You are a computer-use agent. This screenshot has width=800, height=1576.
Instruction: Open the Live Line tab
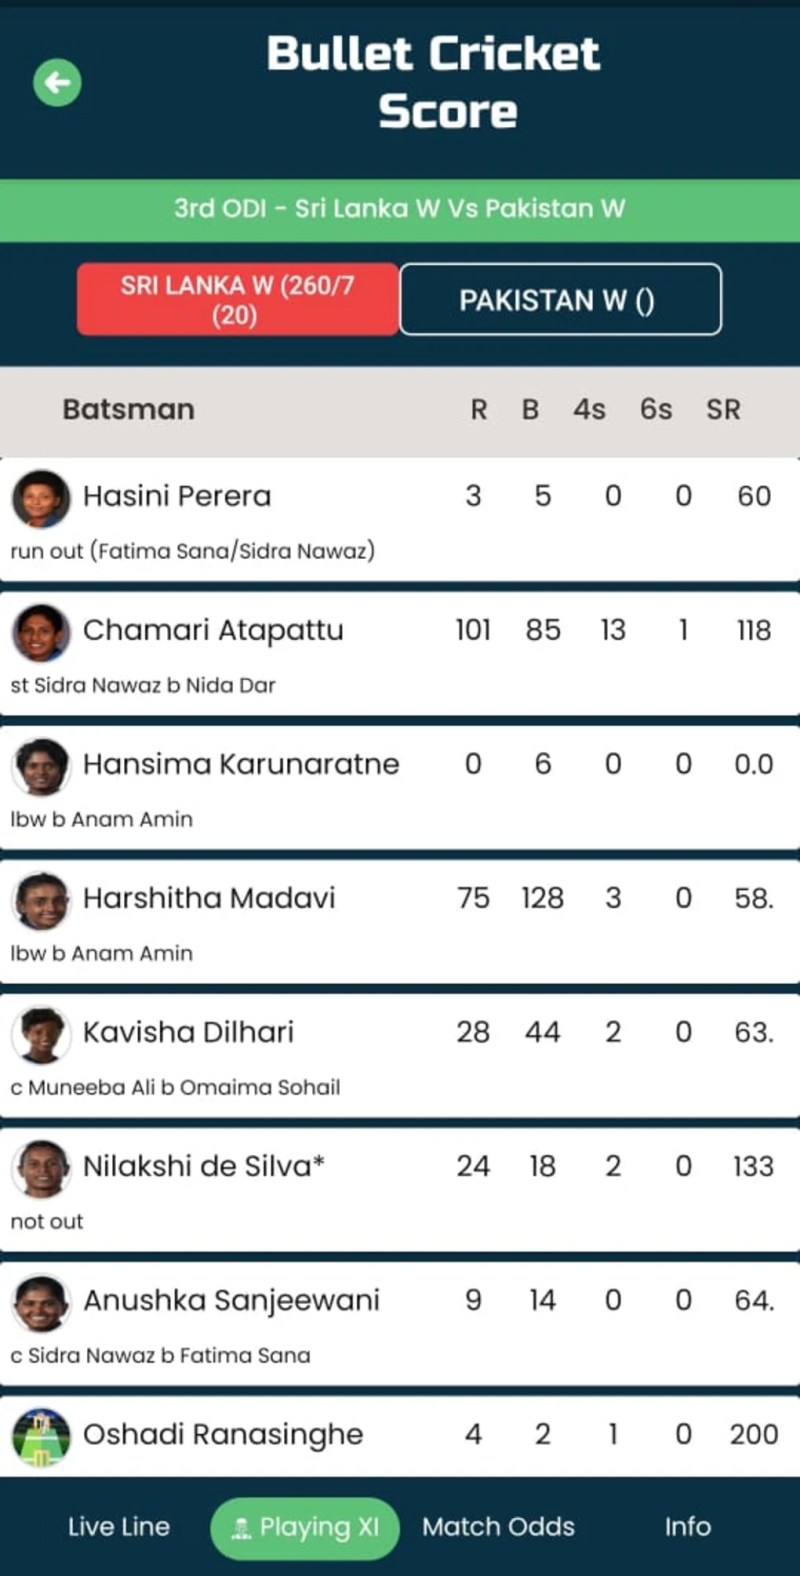point(119,1526)
